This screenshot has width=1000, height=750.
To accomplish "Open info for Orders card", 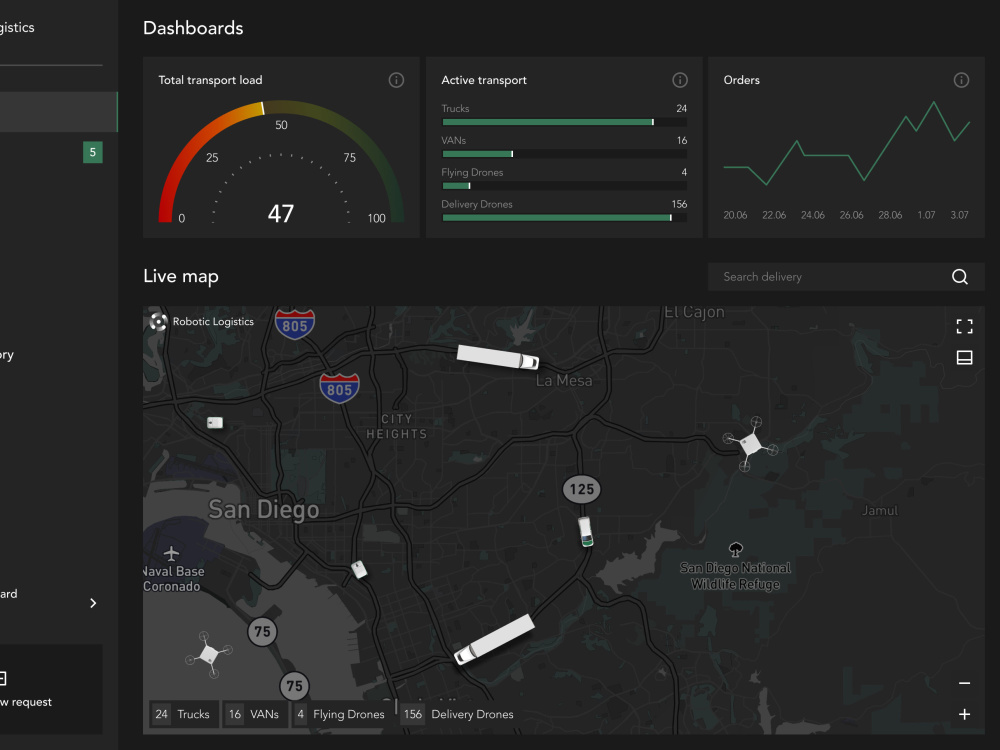I will click(961, 80).
